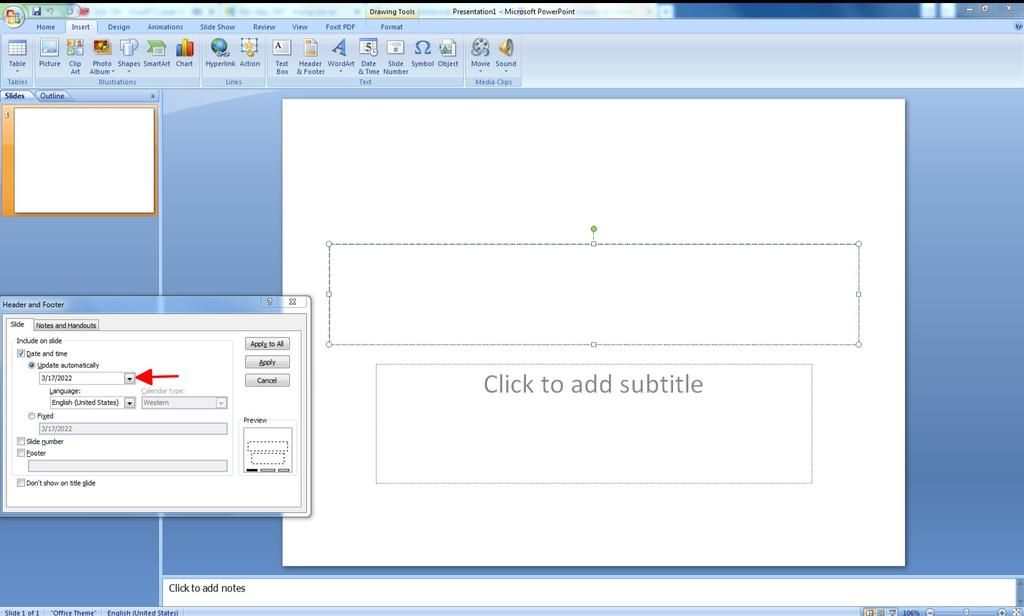Viewport: 1024px width, 616px height.
Task: Click the Action icon in Links
Action: pos(249,48)
